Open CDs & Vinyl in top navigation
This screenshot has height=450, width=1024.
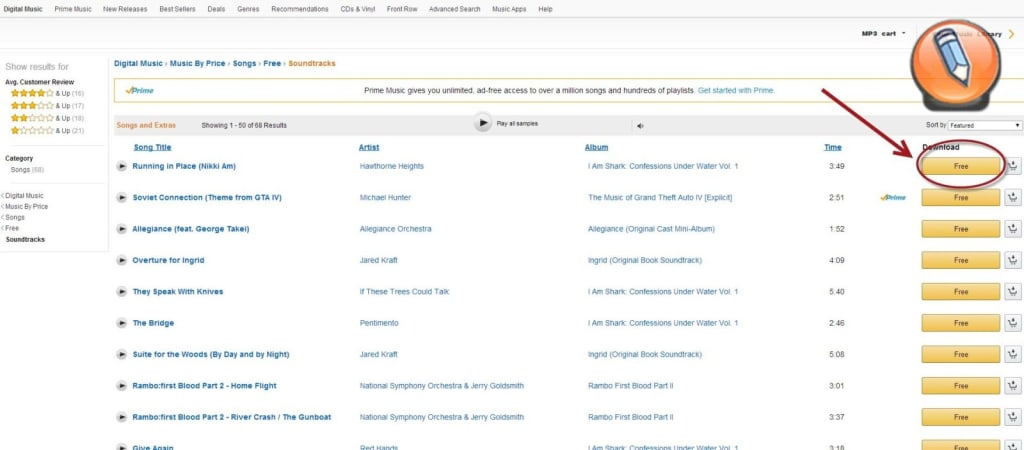click(x=358, y=9)
